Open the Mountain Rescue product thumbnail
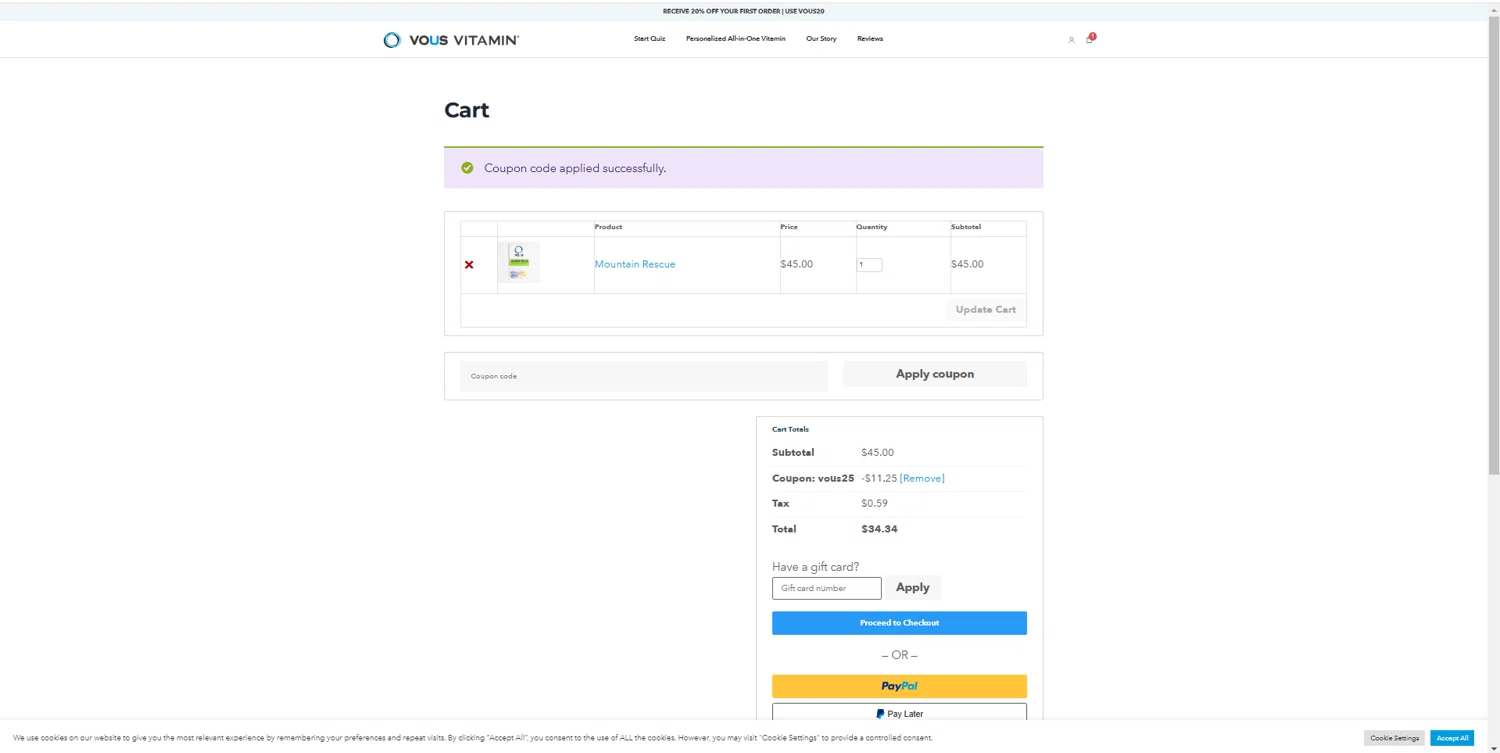Viewport: 1500px width, 753px height. coord(519,263)
